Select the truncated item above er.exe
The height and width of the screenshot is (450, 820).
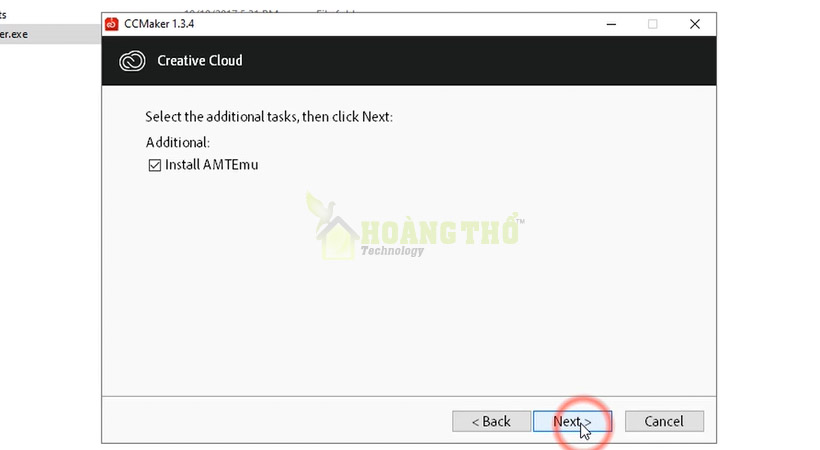3,15
